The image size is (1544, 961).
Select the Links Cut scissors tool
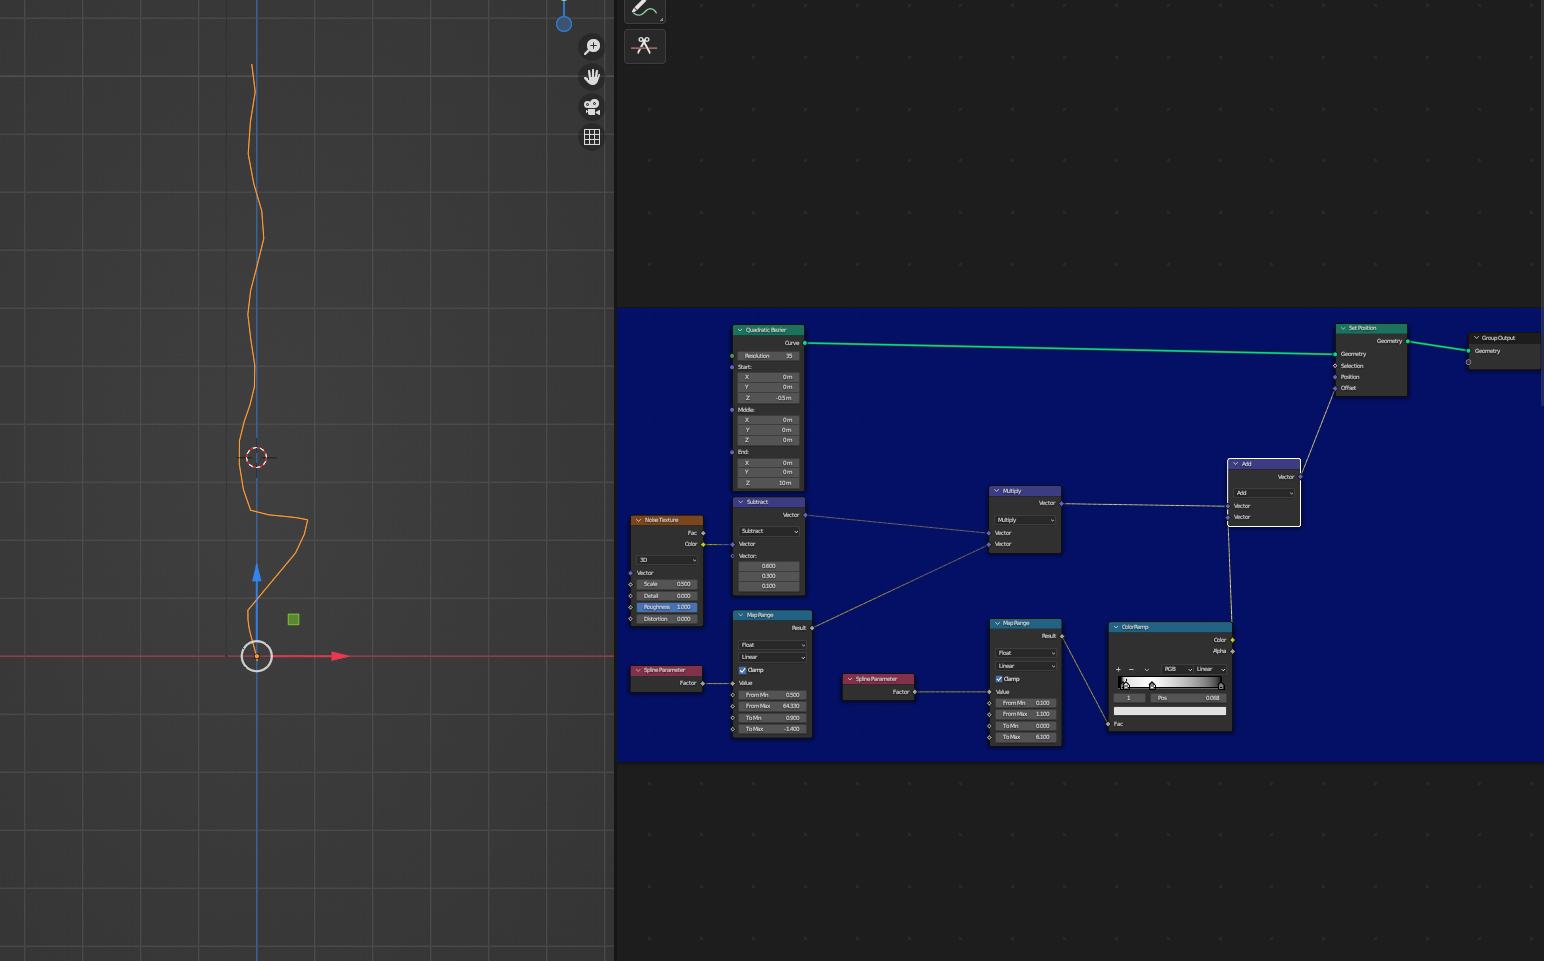click(645, 46)
